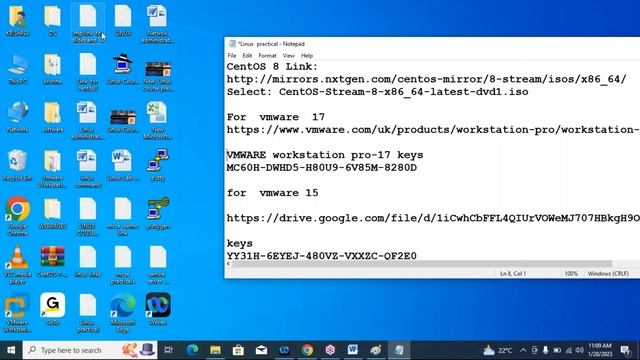
Task: Open File Explorer from the taskbar
Action: click(216, 350)
